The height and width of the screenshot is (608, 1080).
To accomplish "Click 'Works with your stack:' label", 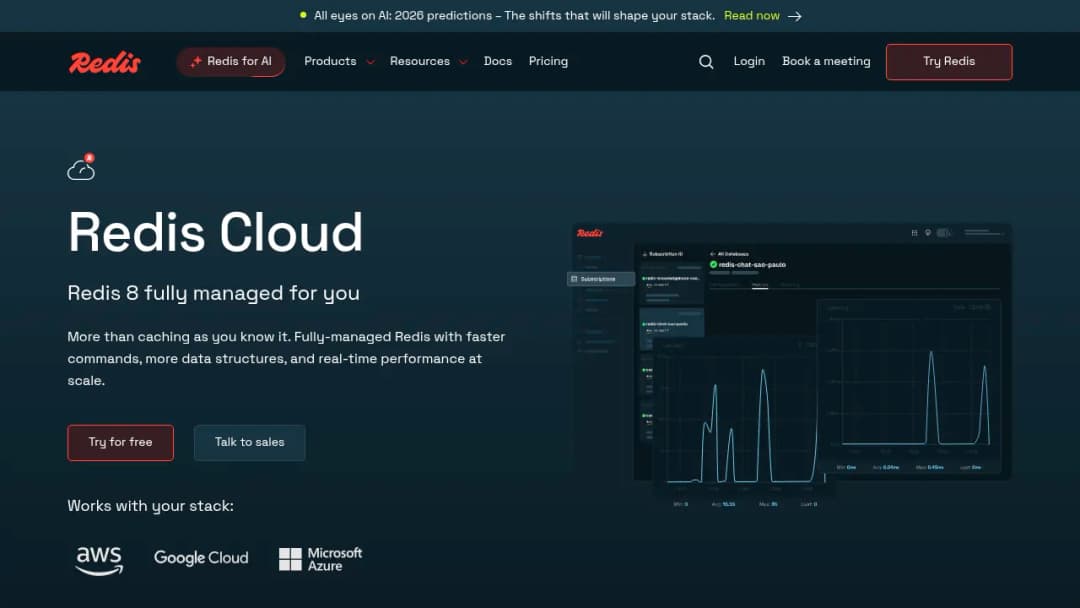I will 150,506.
